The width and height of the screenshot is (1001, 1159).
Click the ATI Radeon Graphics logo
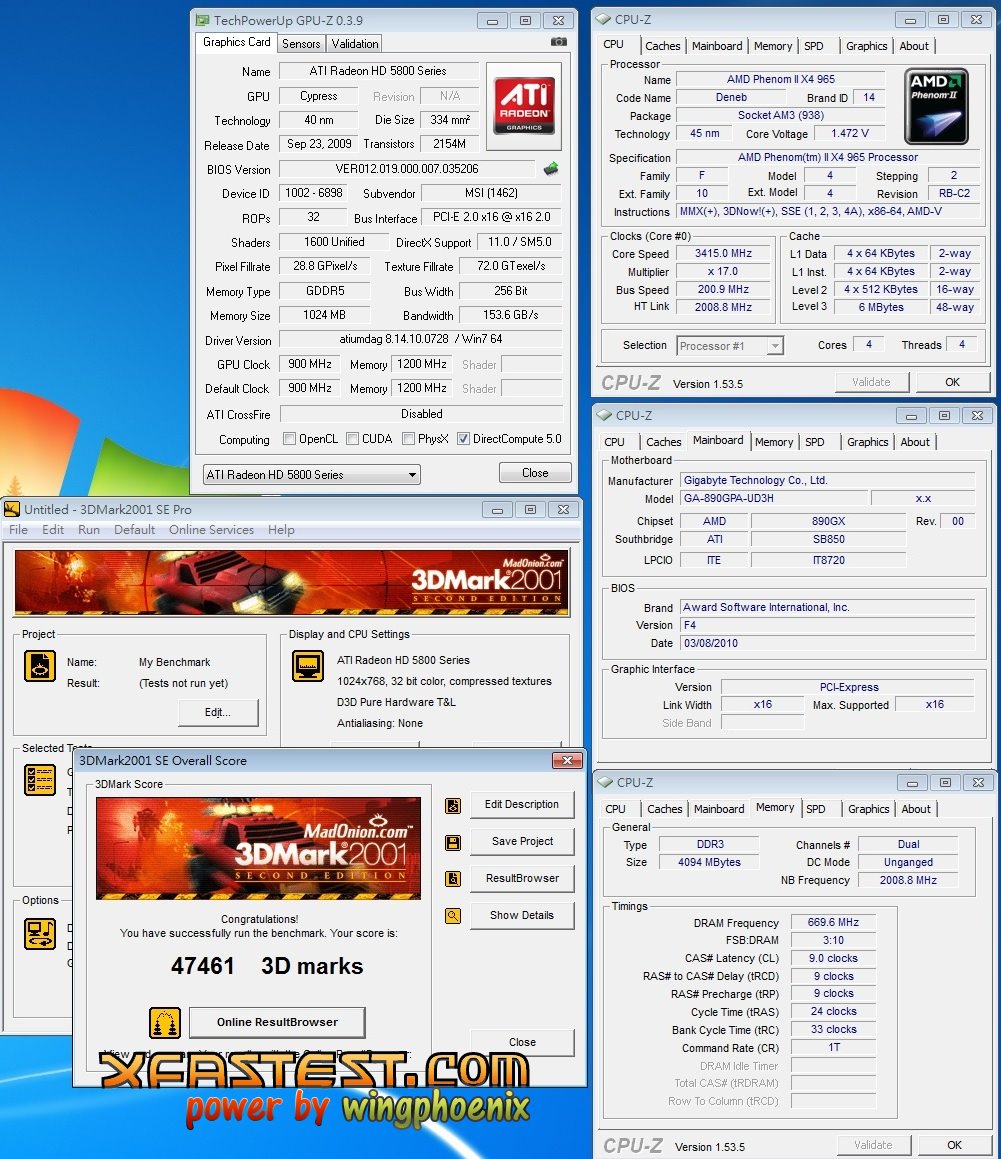tap(524, 104)
